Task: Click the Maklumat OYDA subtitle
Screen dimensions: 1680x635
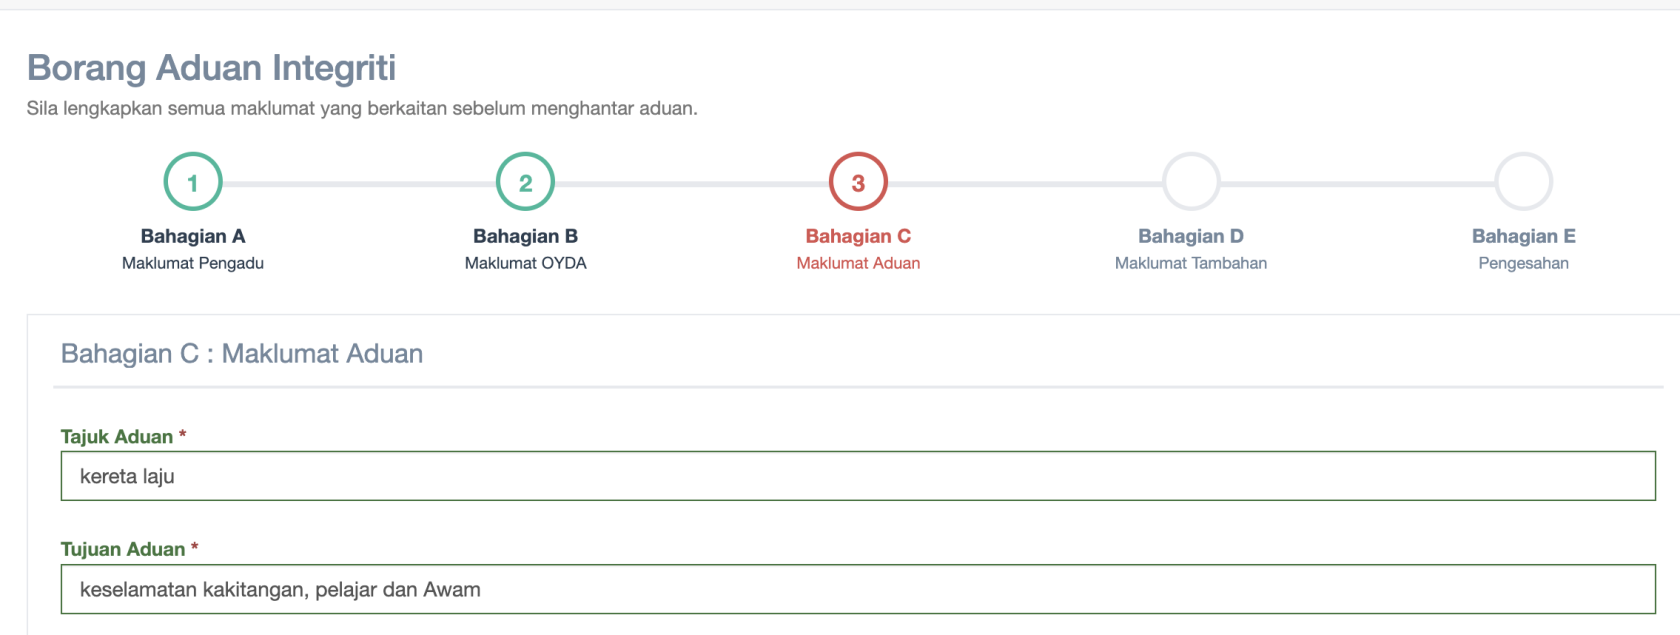Action: click(x=526, y=263)
